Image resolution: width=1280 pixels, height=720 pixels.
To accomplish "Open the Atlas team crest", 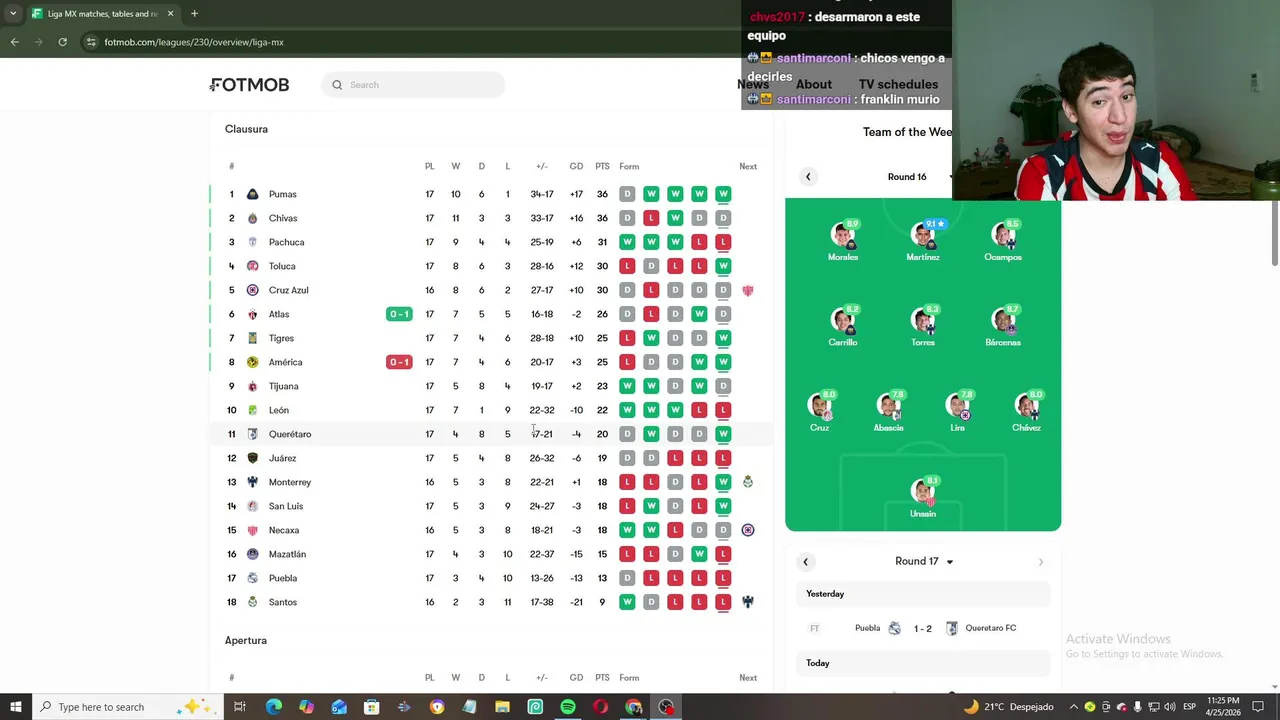I will click(x=252, y=314).
